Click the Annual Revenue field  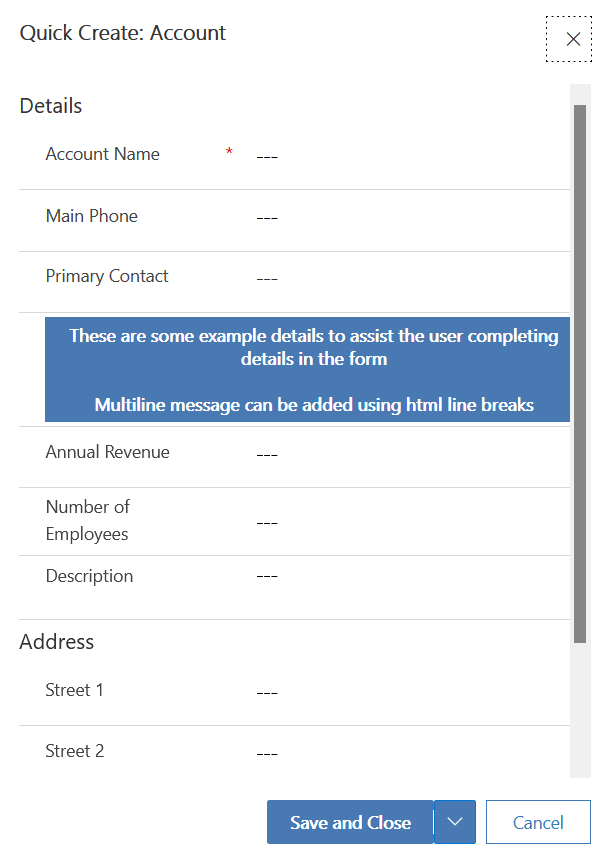point(400,455)
